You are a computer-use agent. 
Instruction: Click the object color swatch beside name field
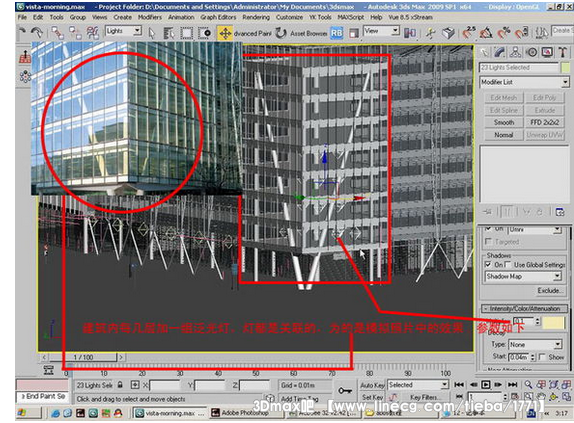566,67
